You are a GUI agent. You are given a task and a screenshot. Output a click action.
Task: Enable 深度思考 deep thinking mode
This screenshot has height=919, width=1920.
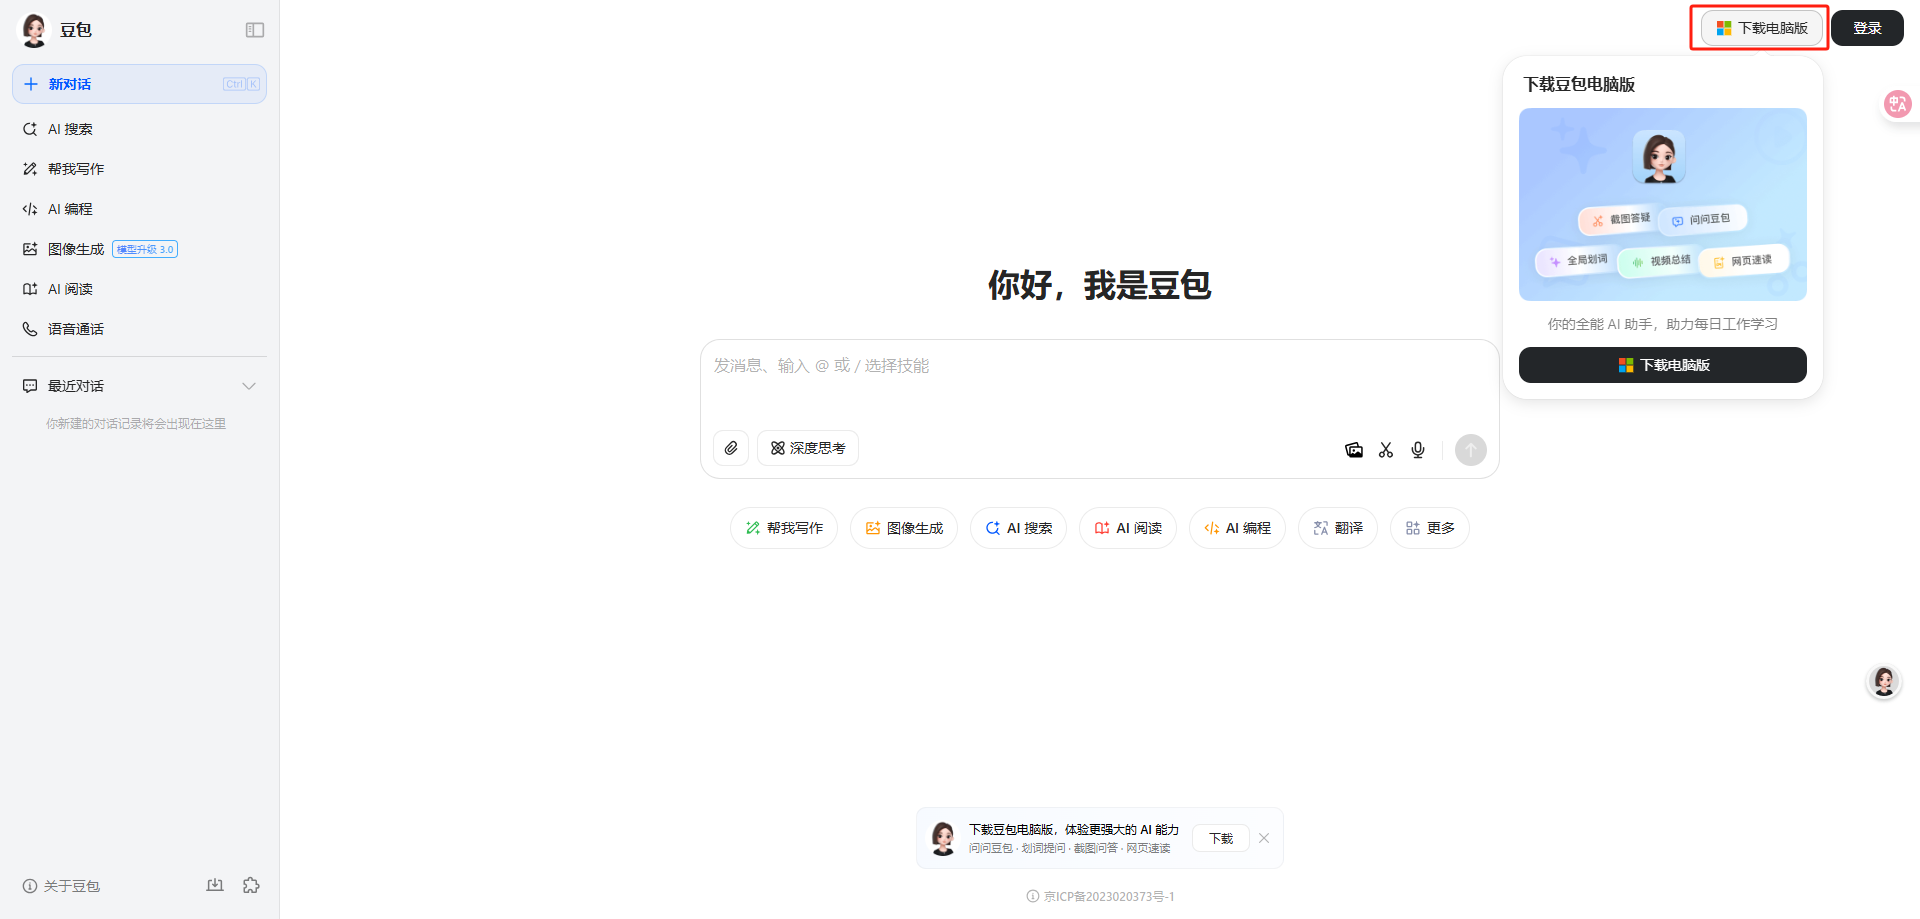click(807, 447)
